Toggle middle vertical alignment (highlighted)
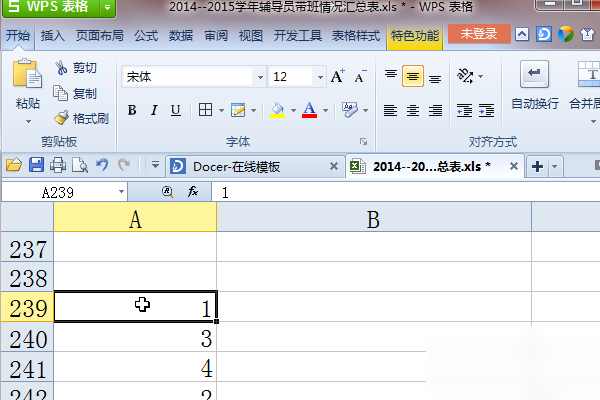The image size is (600, 400). [412, 76]
